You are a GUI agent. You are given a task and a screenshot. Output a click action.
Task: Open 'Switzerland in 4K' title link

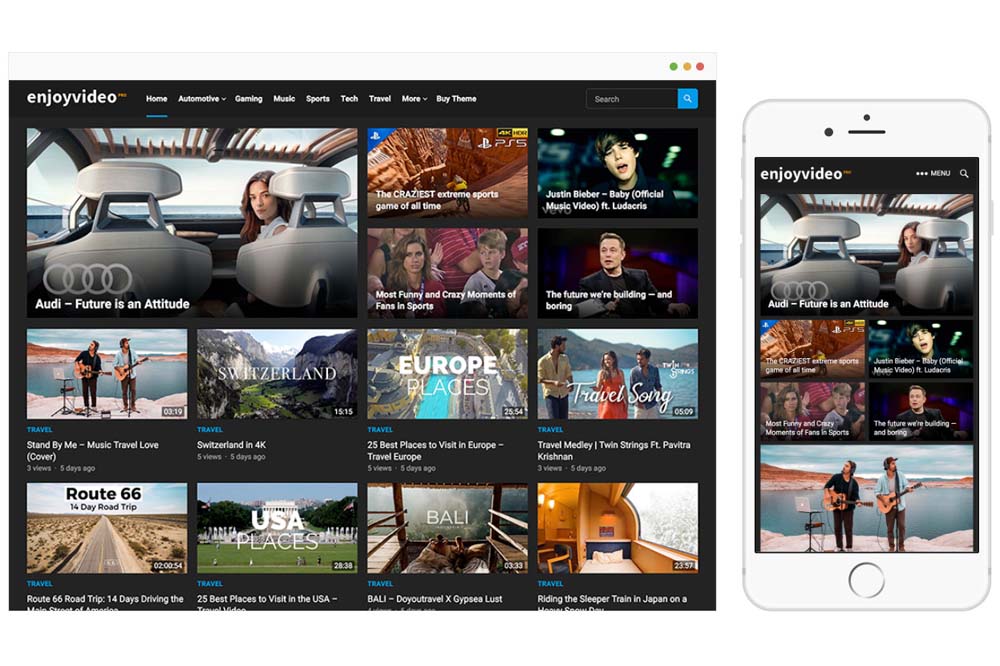pyautogui.click(x=231, y=445)
